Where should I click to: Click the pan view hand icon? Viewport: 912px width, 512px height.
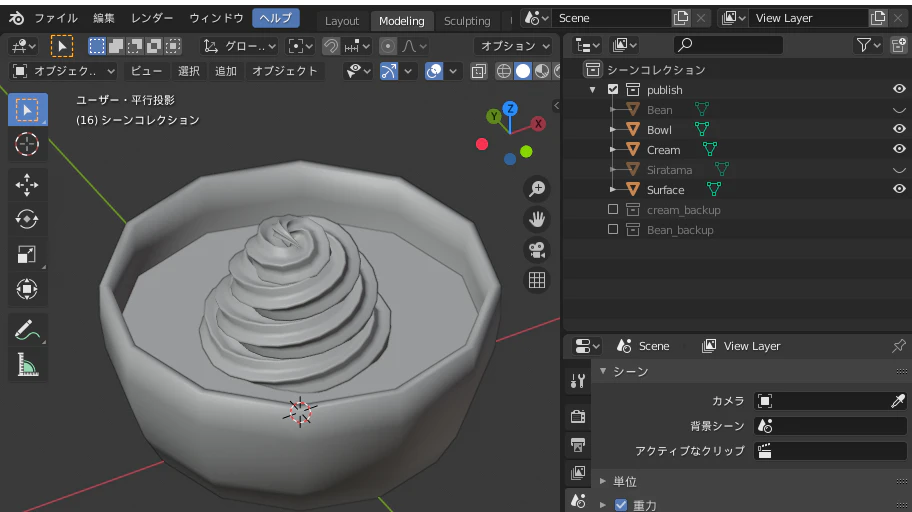536,219
